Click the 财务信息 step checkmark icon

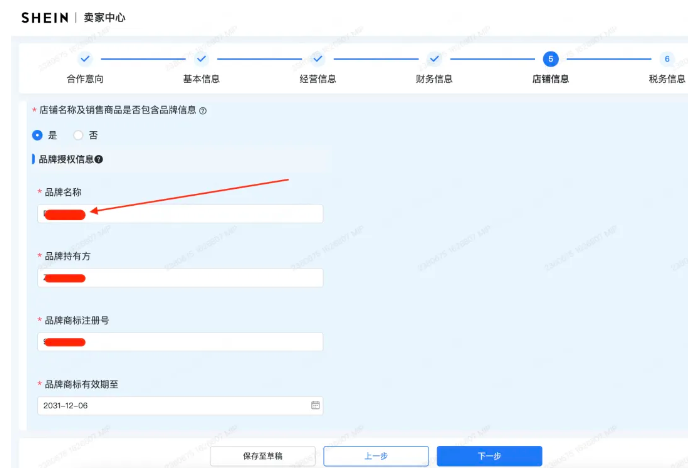pyautogui.click(x=434, y=58)
